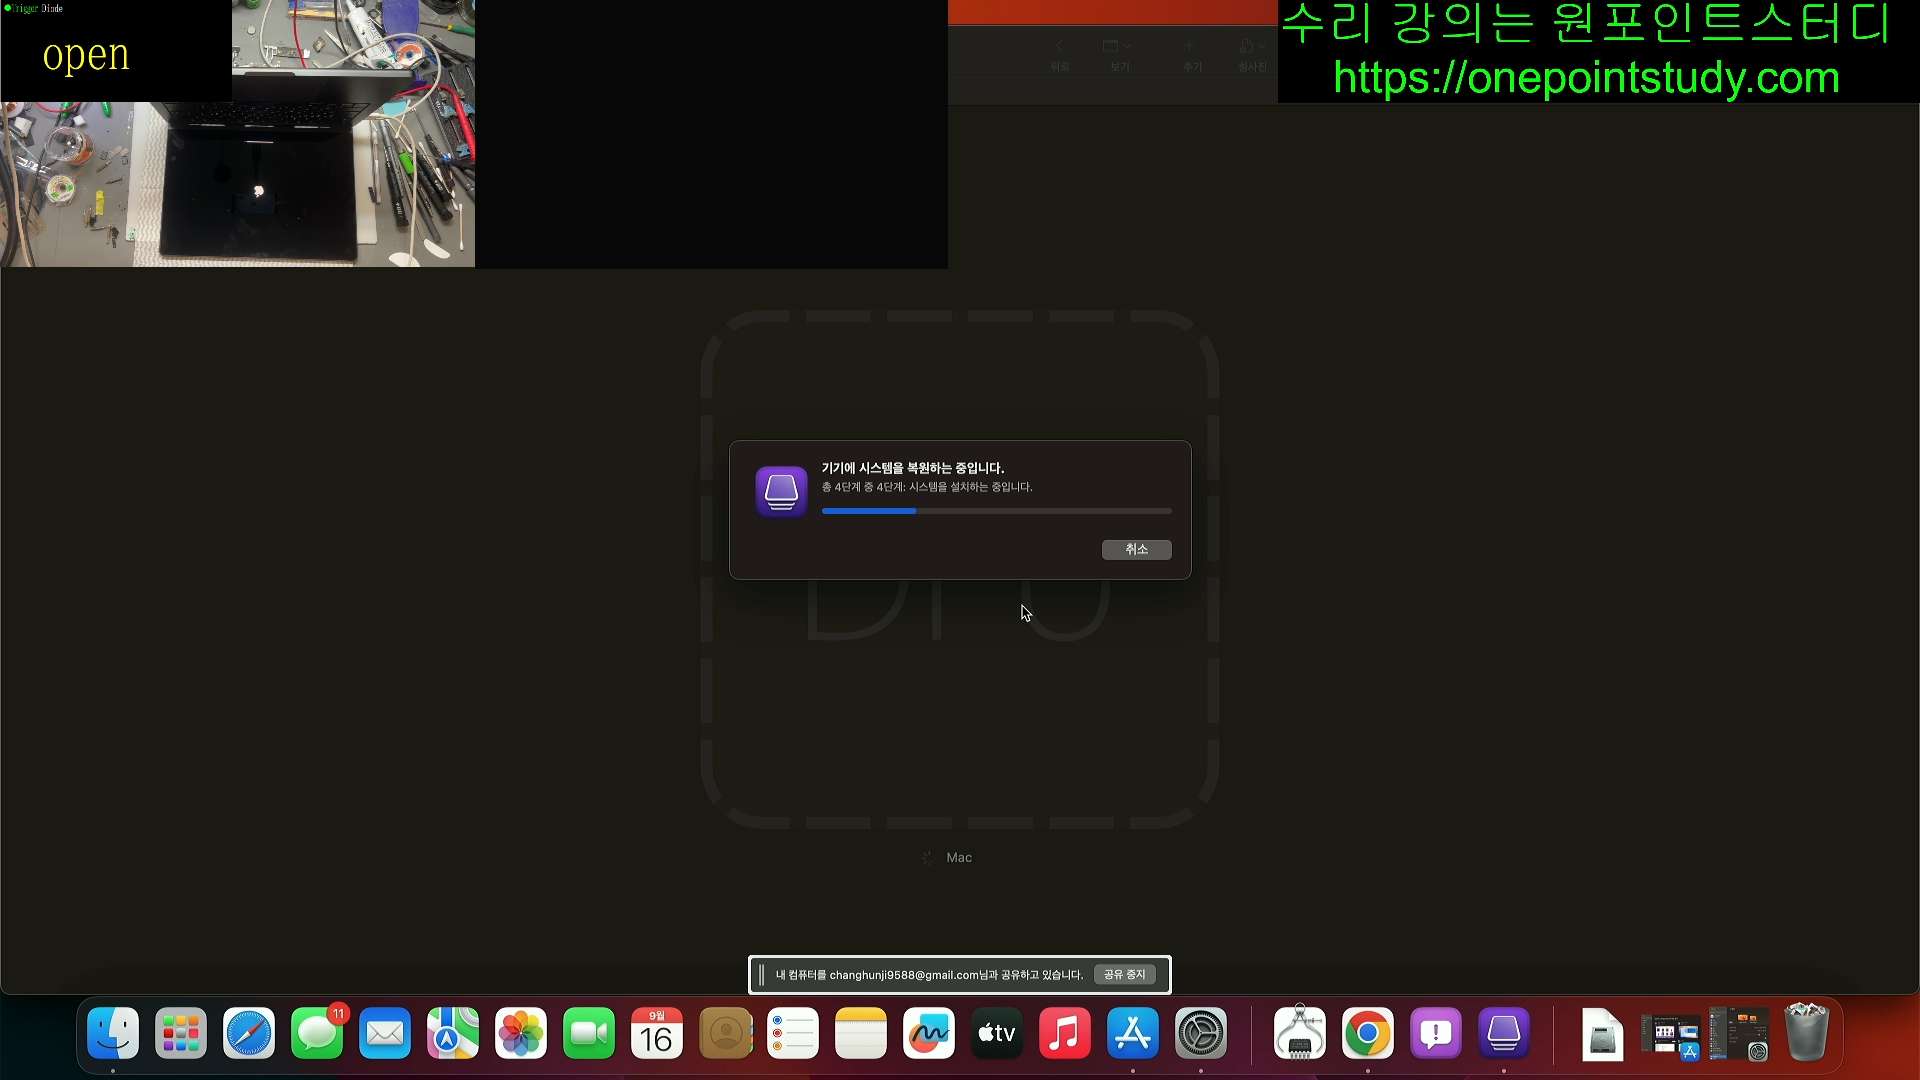Open System Settings from the Dock

pyautogui.click(x=1200, y=1033)
